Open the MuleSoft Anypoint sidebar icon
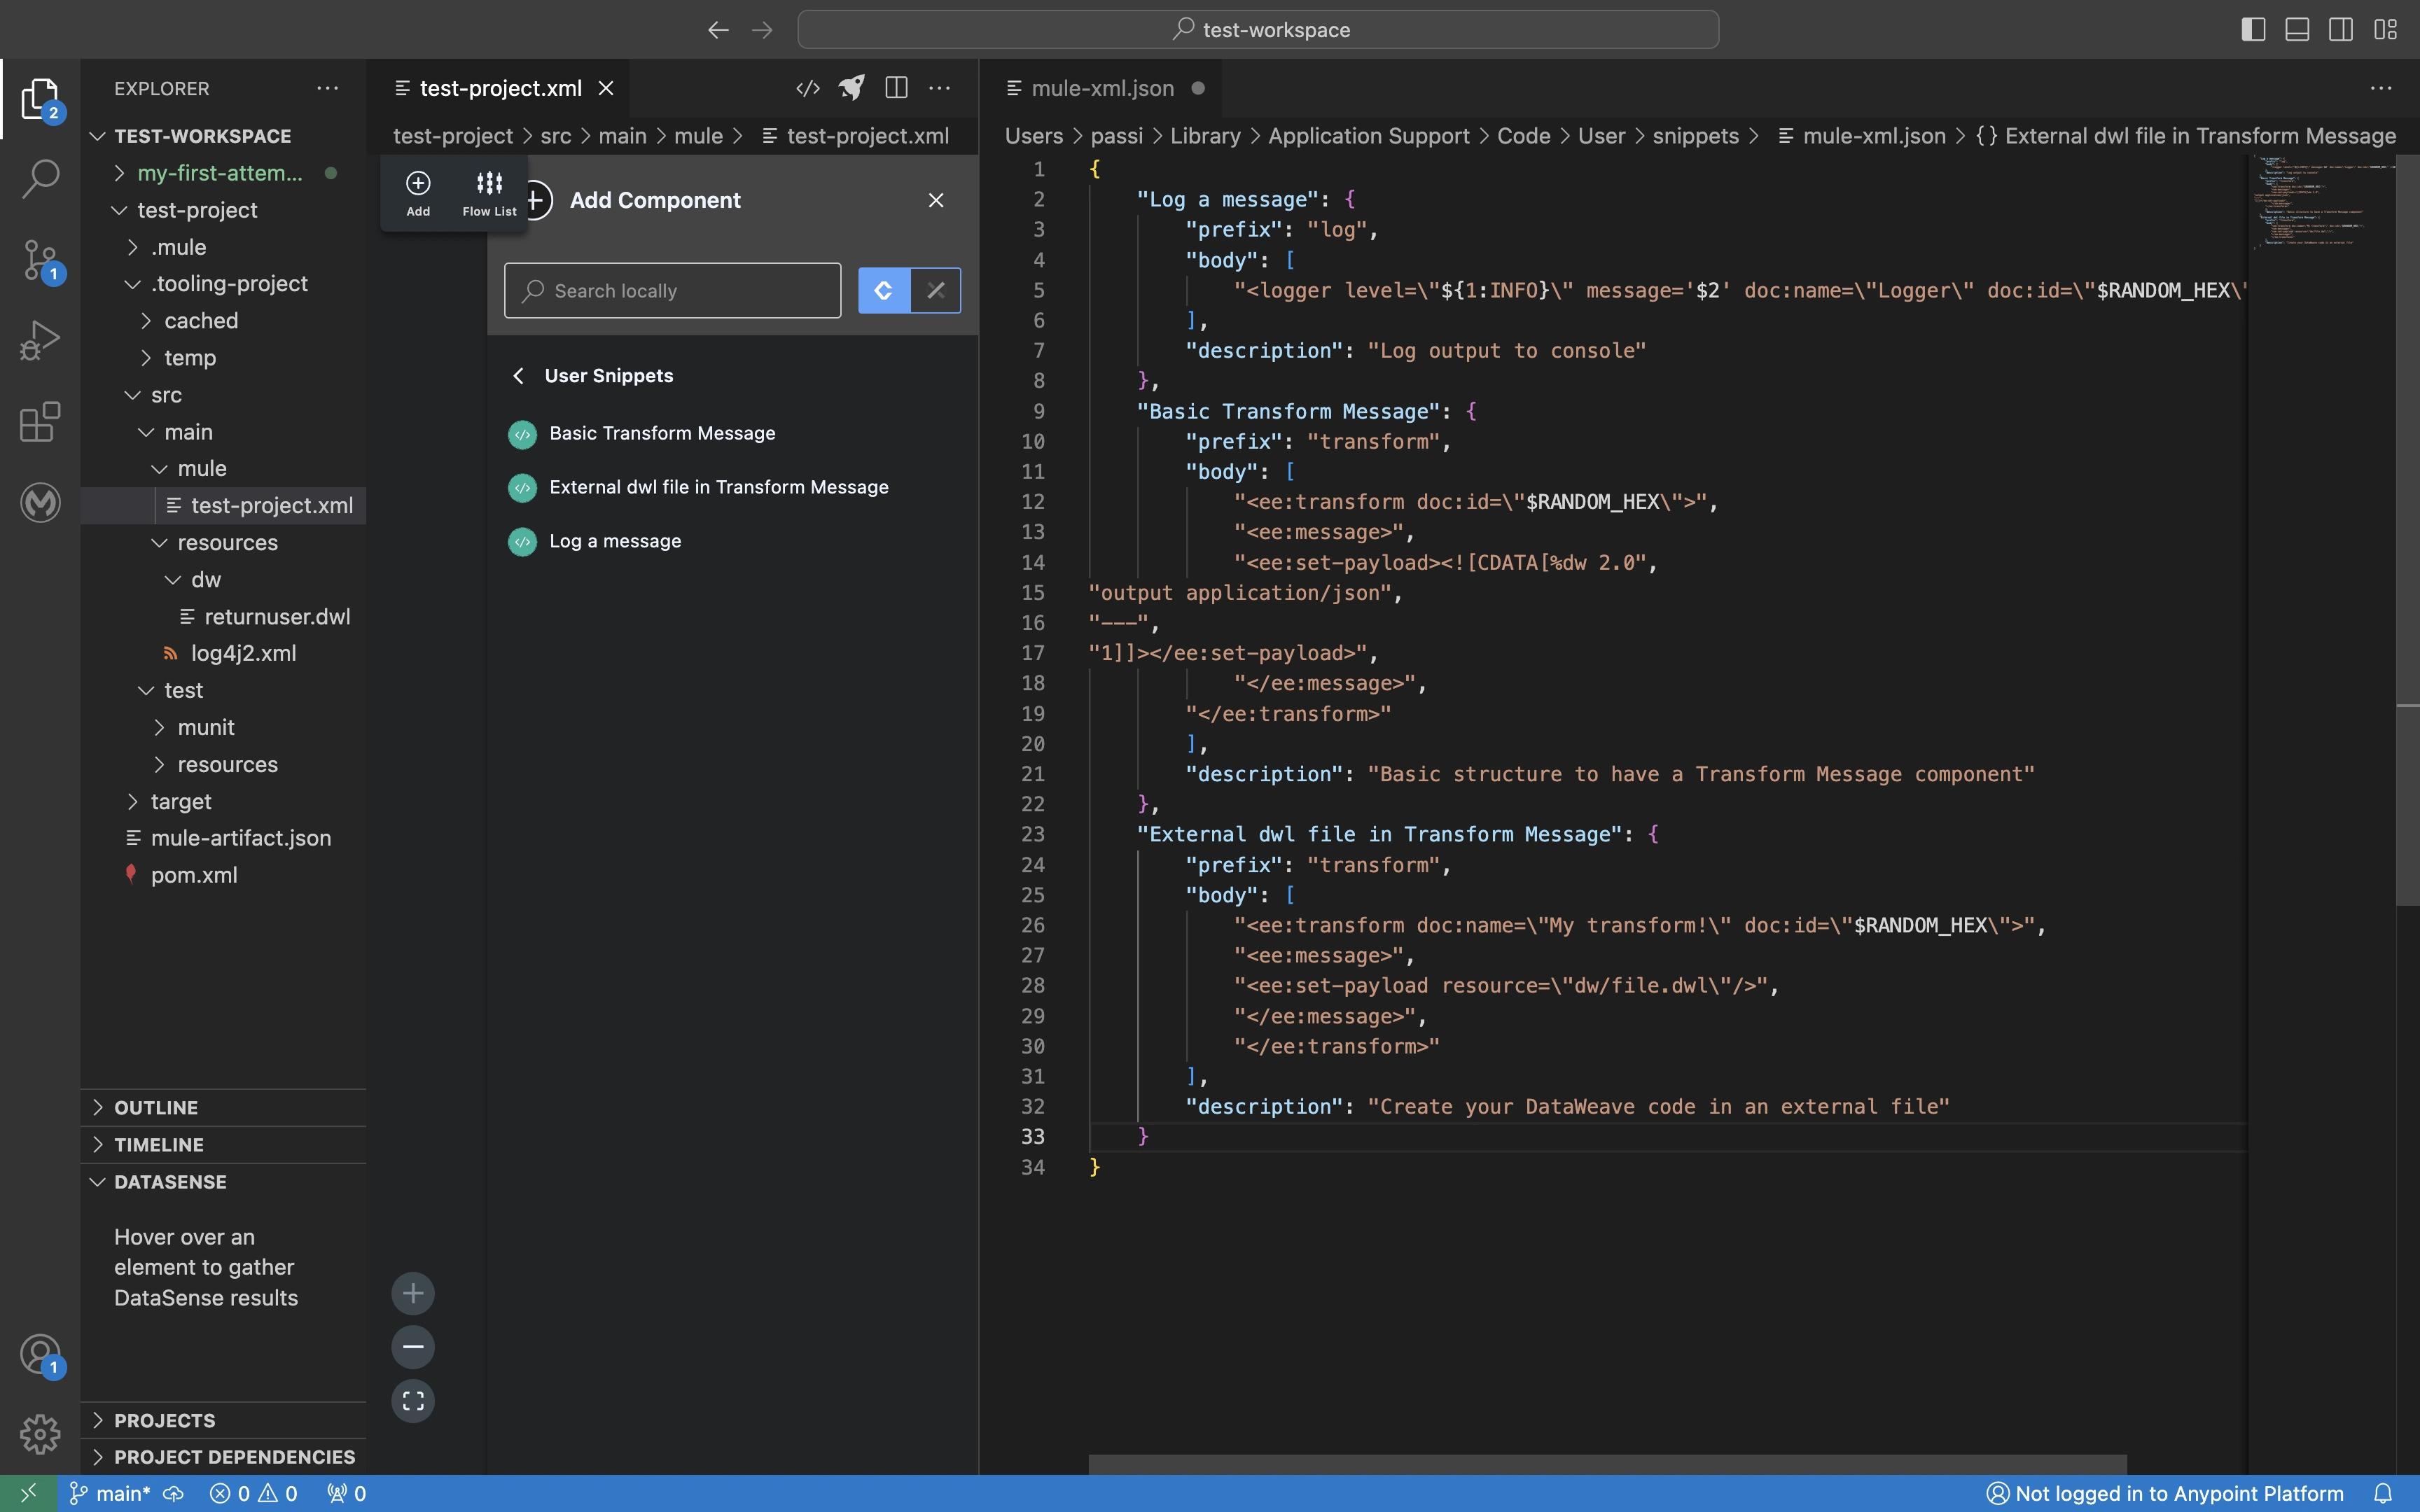The image size is (2420, 1512). (x=40, y=502)
